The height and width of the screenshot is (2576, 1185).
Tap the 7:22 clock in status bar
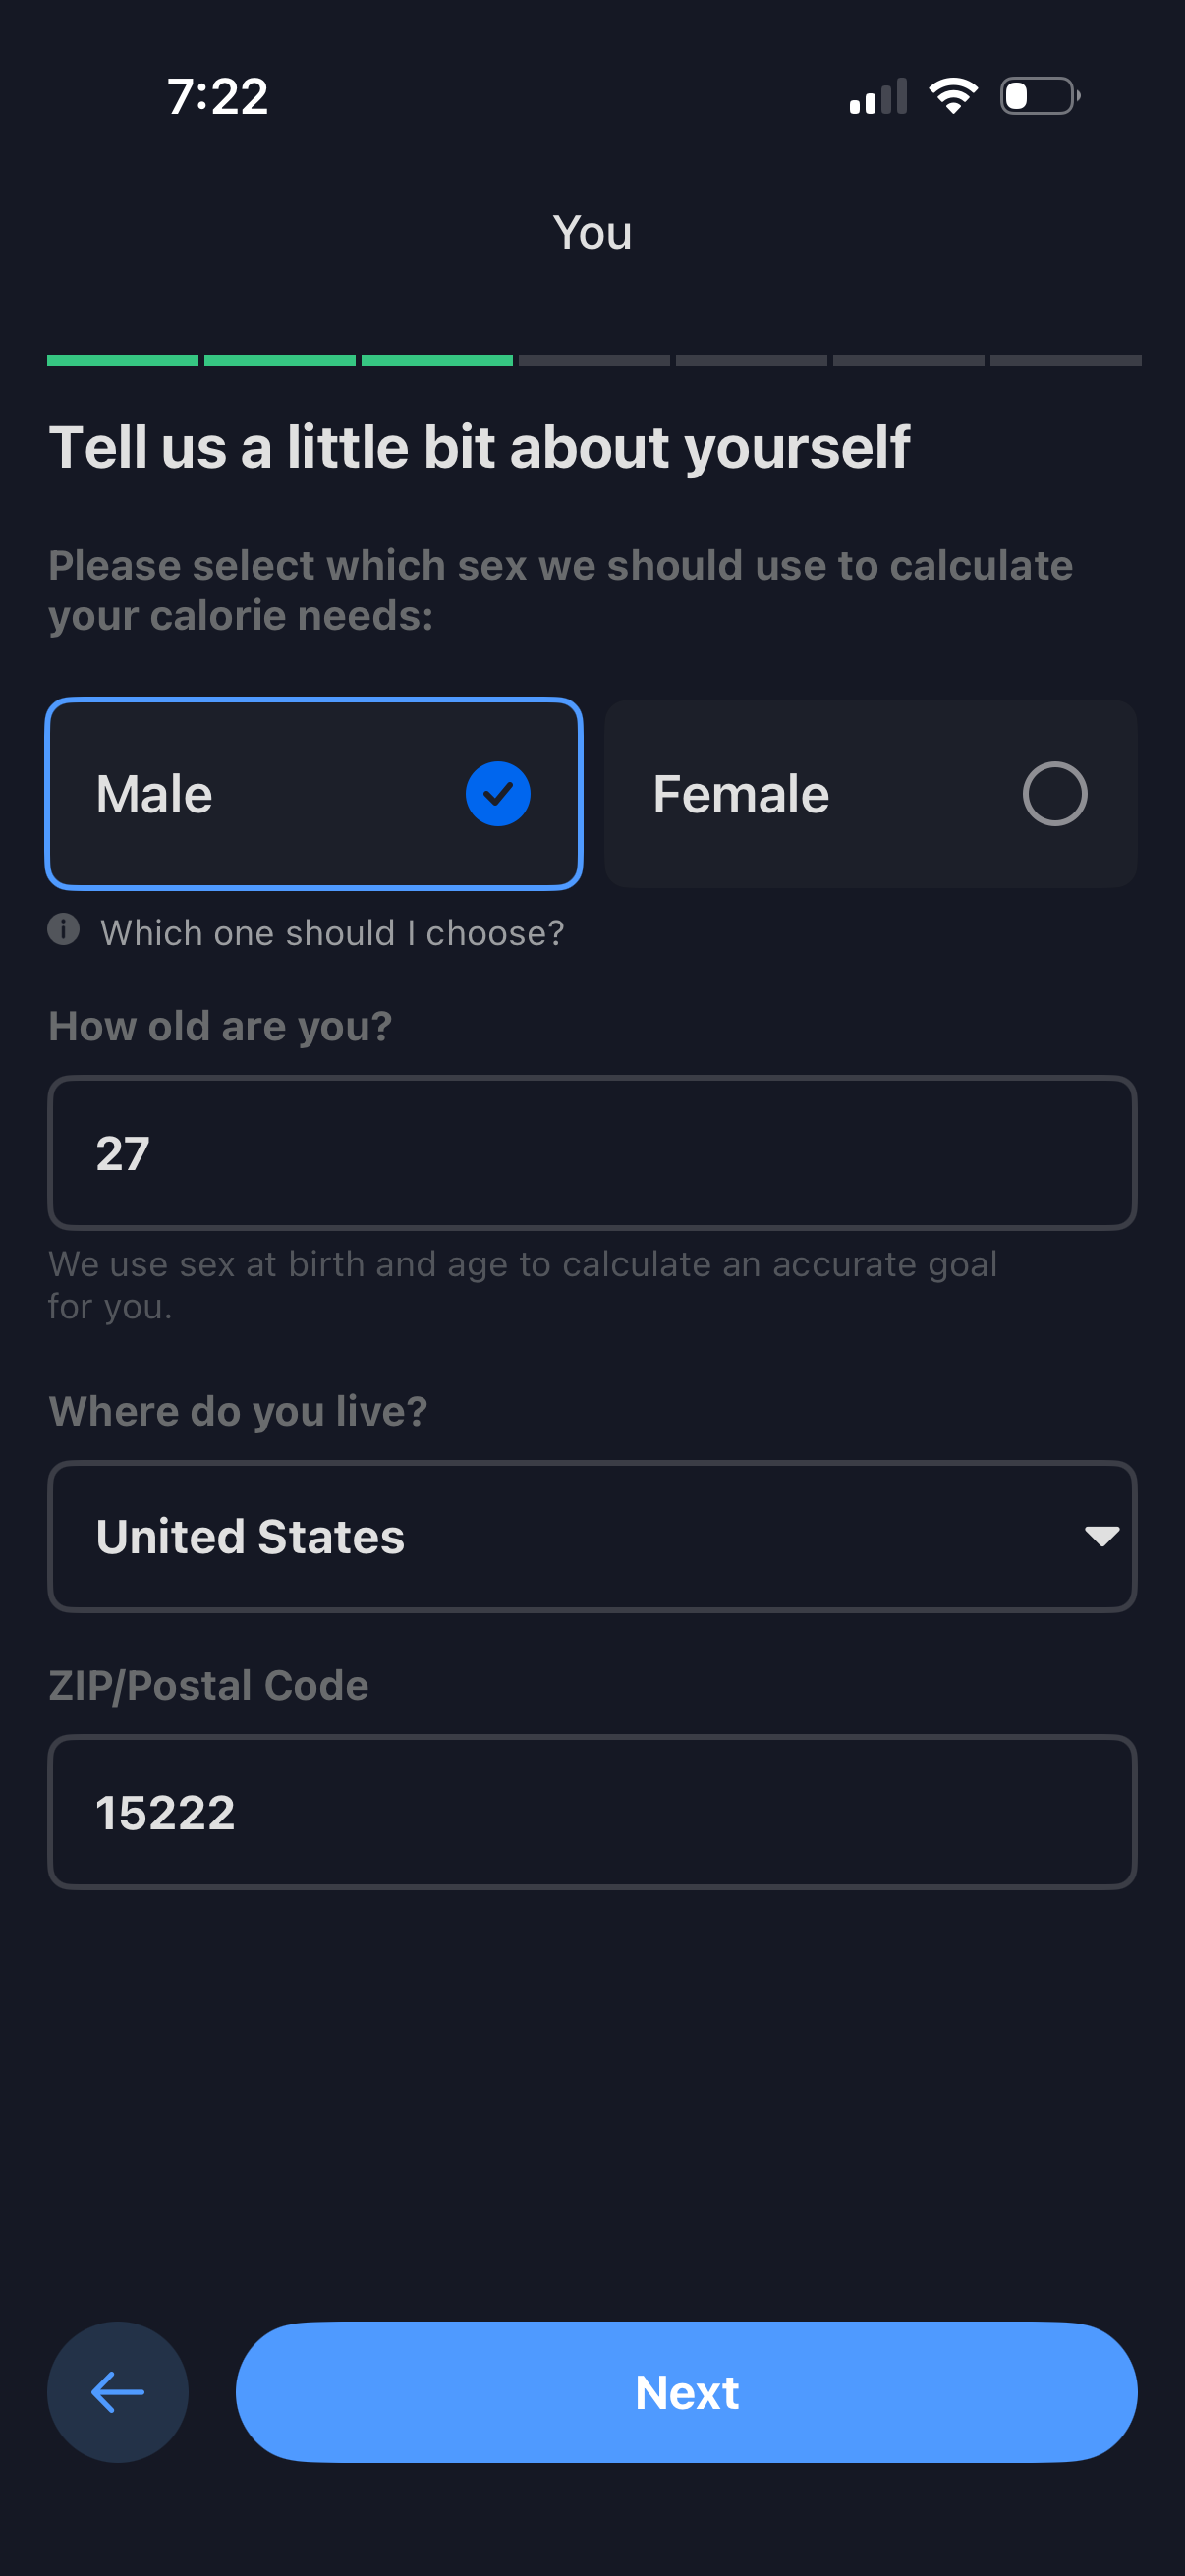(x=218, y=97)
